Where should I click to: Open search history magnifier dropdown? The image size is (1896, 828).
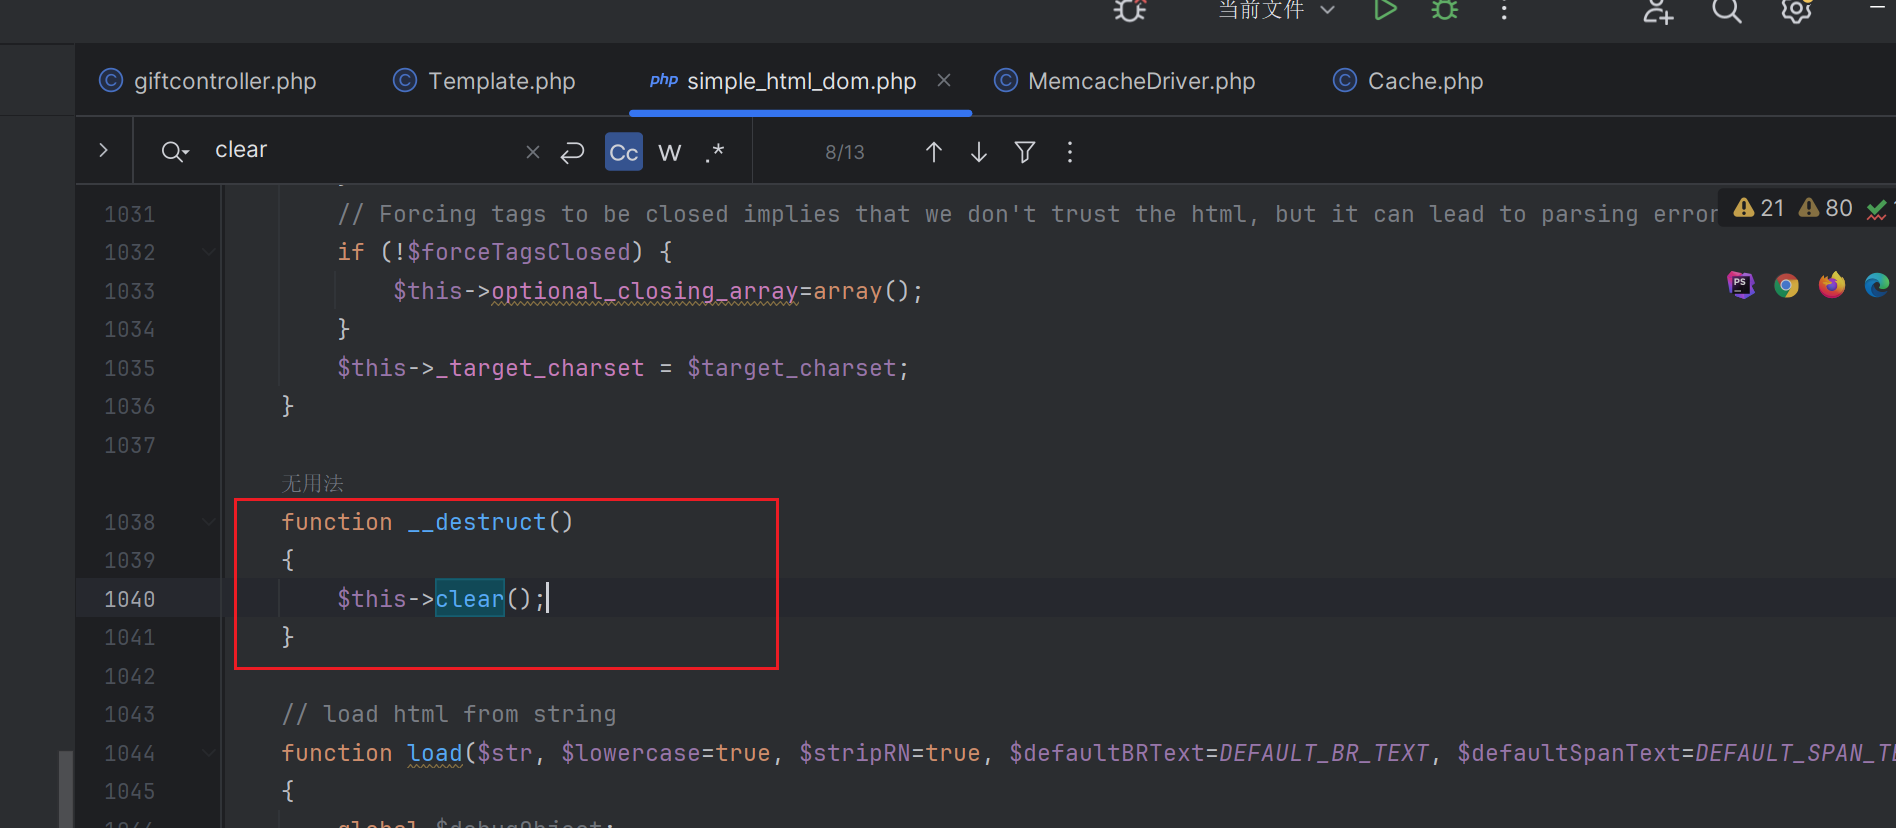click(x=175, y=152)
